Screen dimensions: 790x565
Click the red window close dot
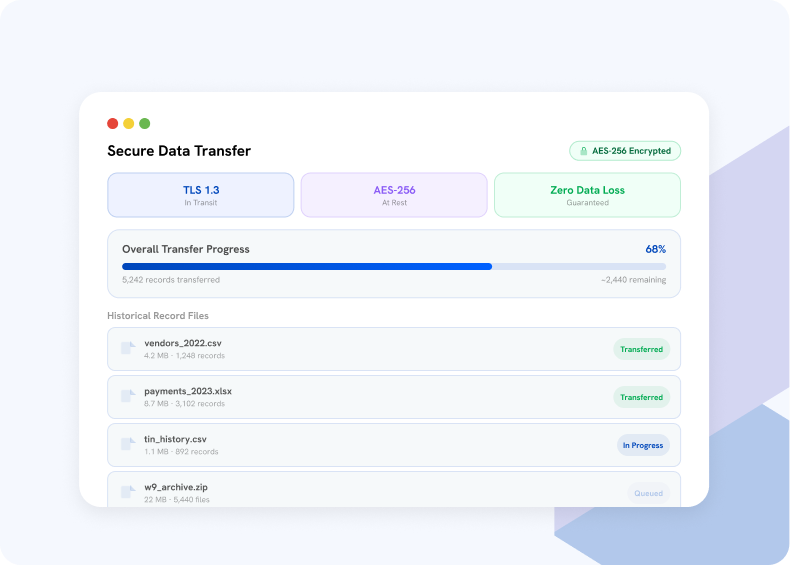pyautogui.click(x=113, y=123)
